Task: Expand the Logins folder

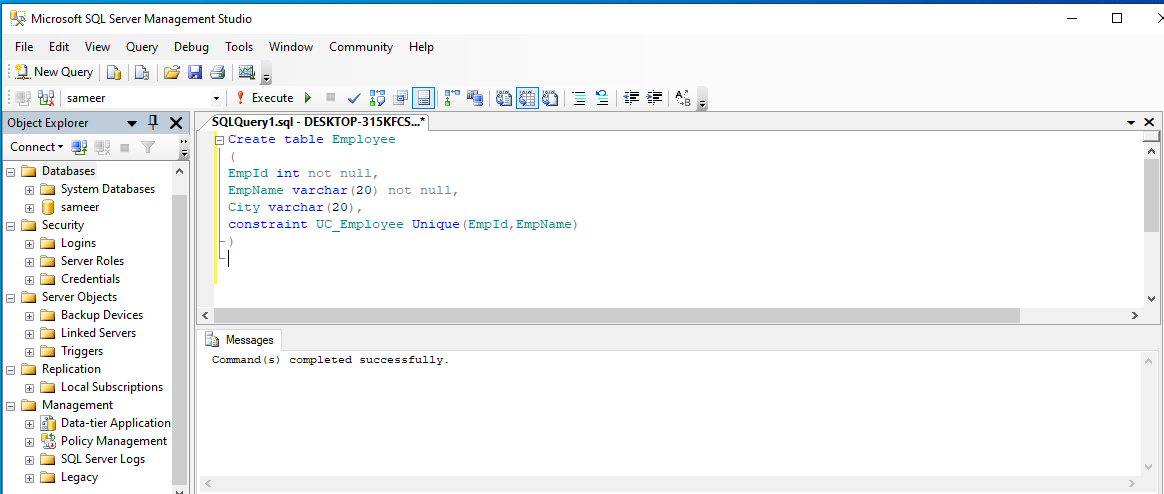Action: pyautogui.click(x=30, y=244)
